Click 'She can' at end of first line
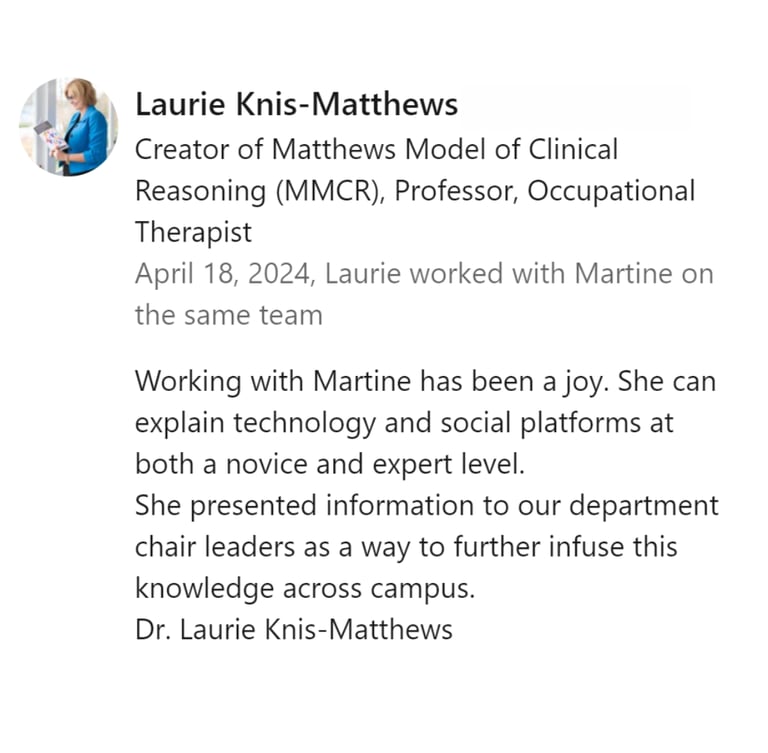The image size is (768, 753). 667,381
